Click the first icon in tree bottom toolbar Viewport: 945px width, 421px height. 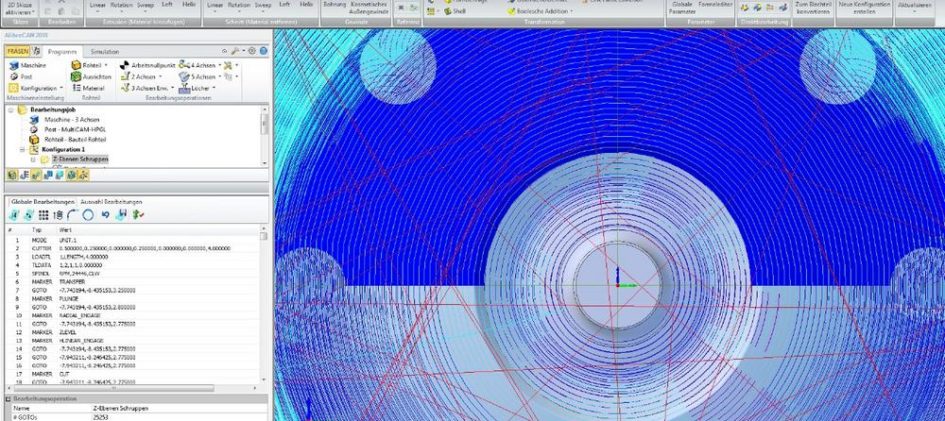(x=12, y=175)
